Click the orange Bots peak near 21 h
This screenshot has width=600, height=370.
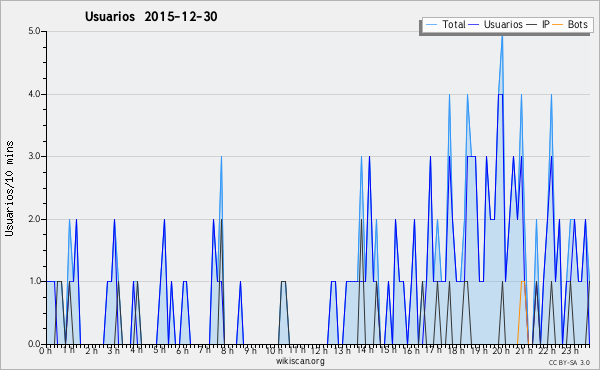[523, 282]
